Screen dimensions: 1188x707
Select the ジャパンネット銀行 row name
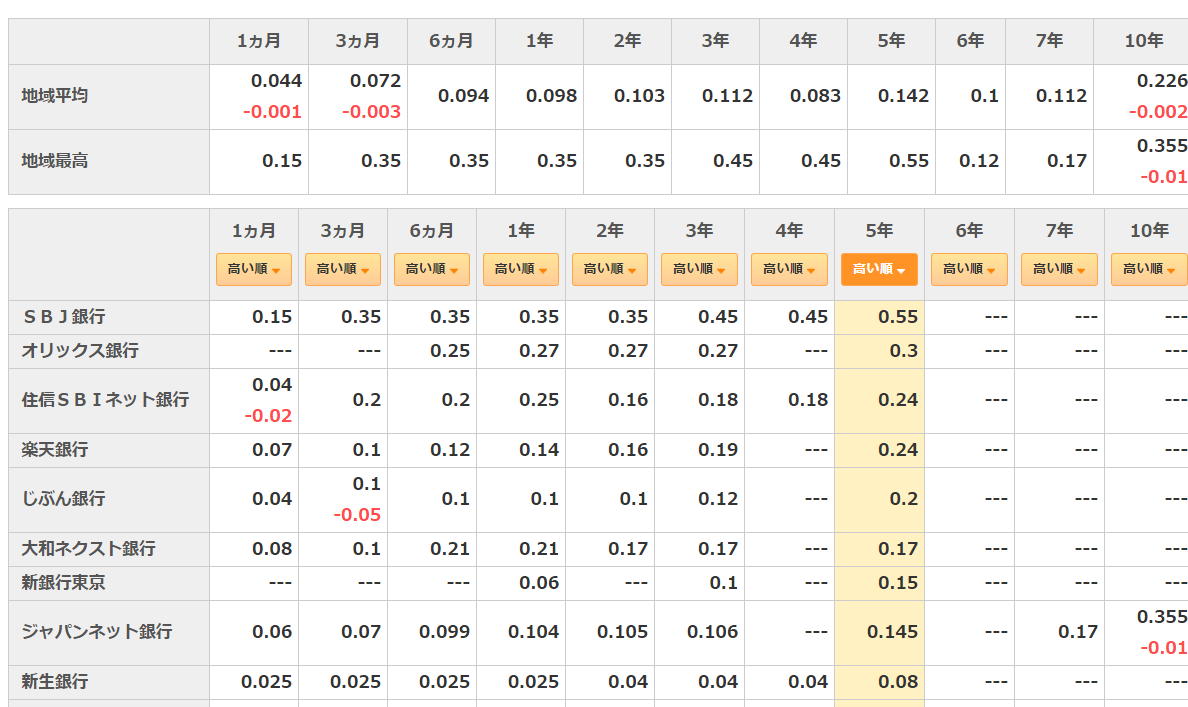[97, 632]
